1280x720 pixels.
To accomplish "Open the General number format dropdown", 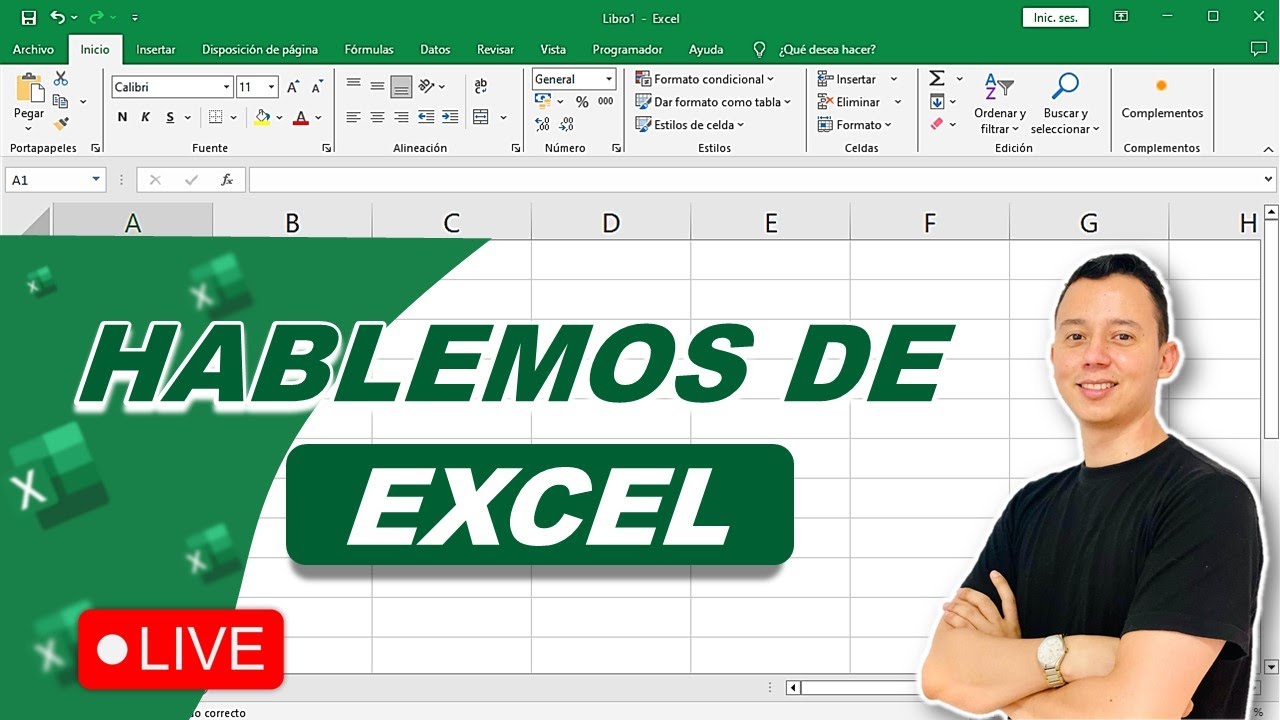I will tap(609, 79).
